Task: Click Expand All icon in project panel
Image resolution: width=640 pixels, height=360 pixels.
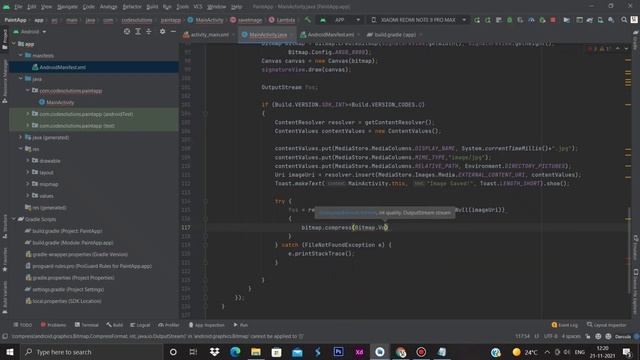Action: 138,31
